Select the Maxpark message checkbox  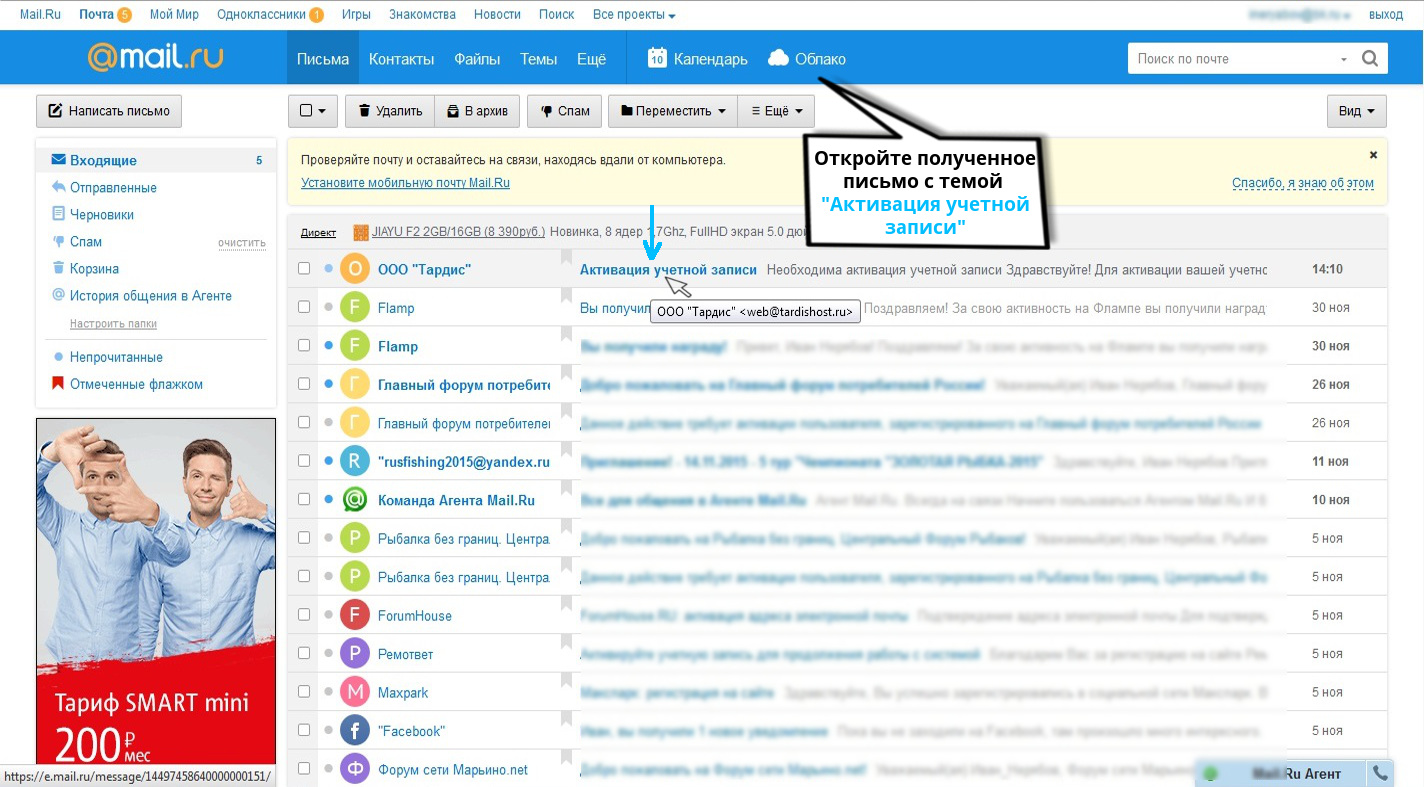pyautogui.click(x=304, y=692)
